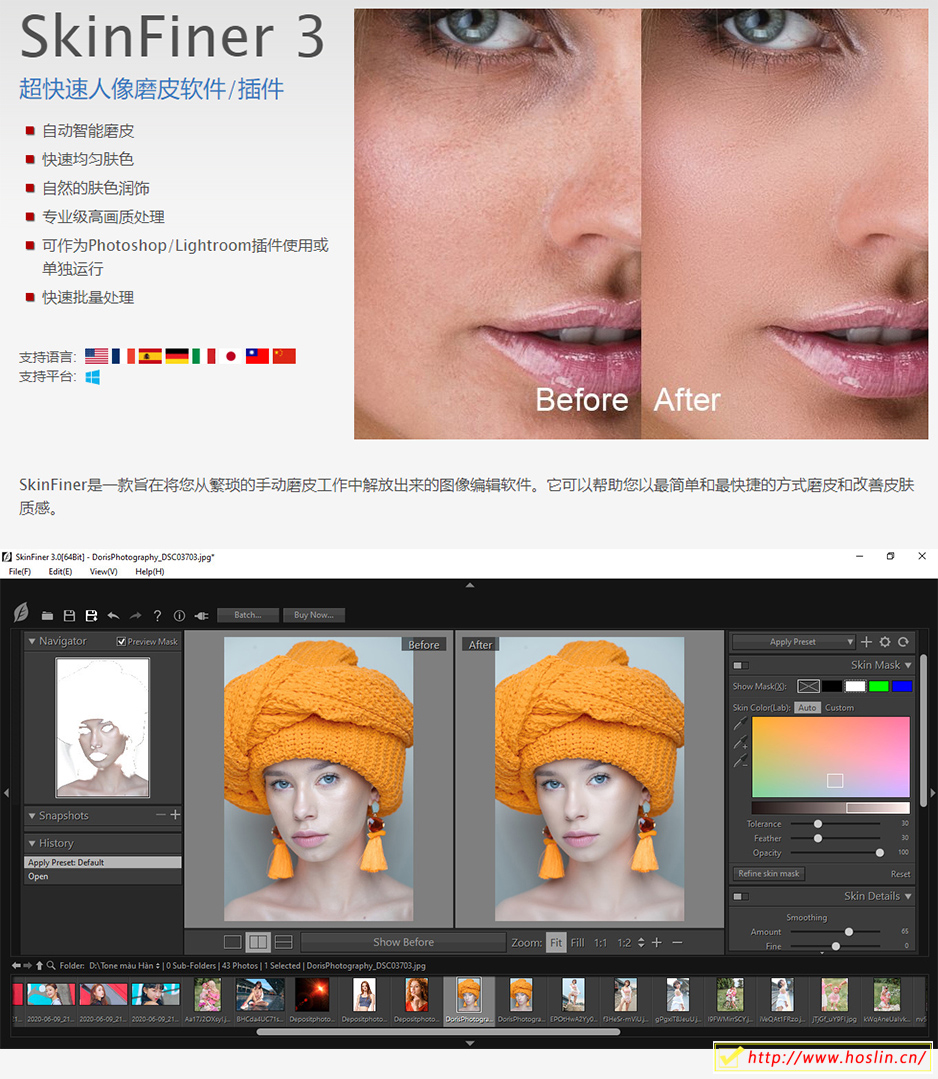
Task: Remove a snapshot with the minus icon
Action: 160,815
